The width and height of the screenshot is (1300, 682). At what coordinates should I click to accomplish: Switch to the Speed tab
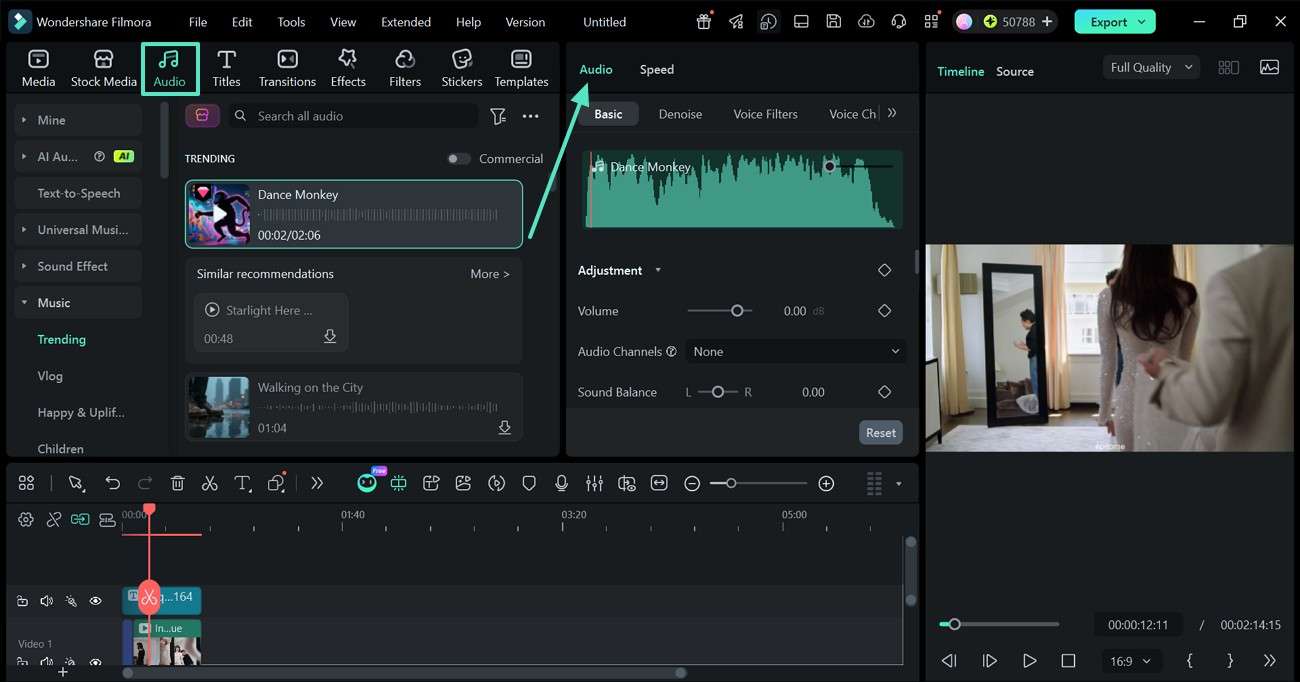pyautogui.click(x=657, y=69)
